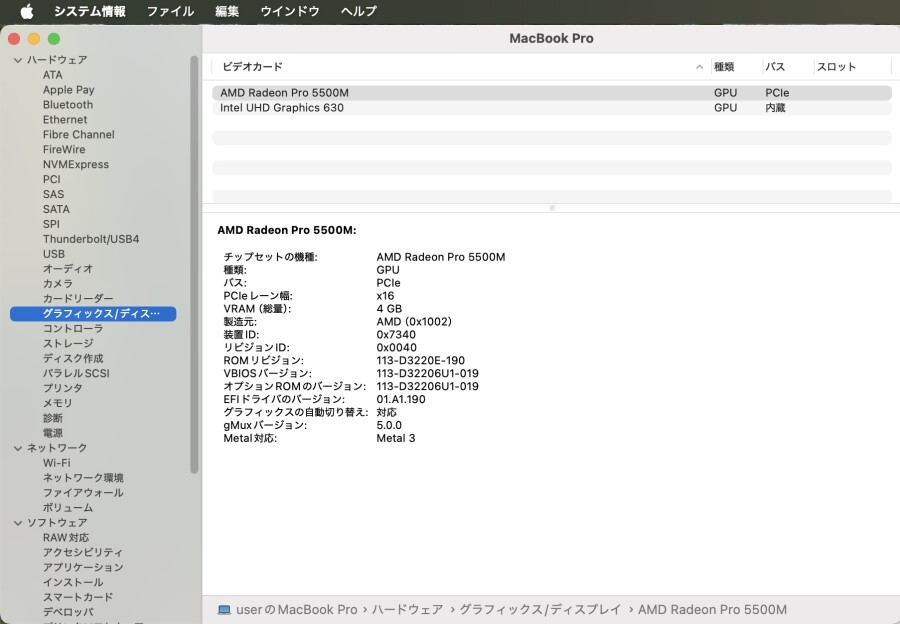900x624 pixels.
Task: Collapse the ネットワーク section
Action: (x=18, y=448)
